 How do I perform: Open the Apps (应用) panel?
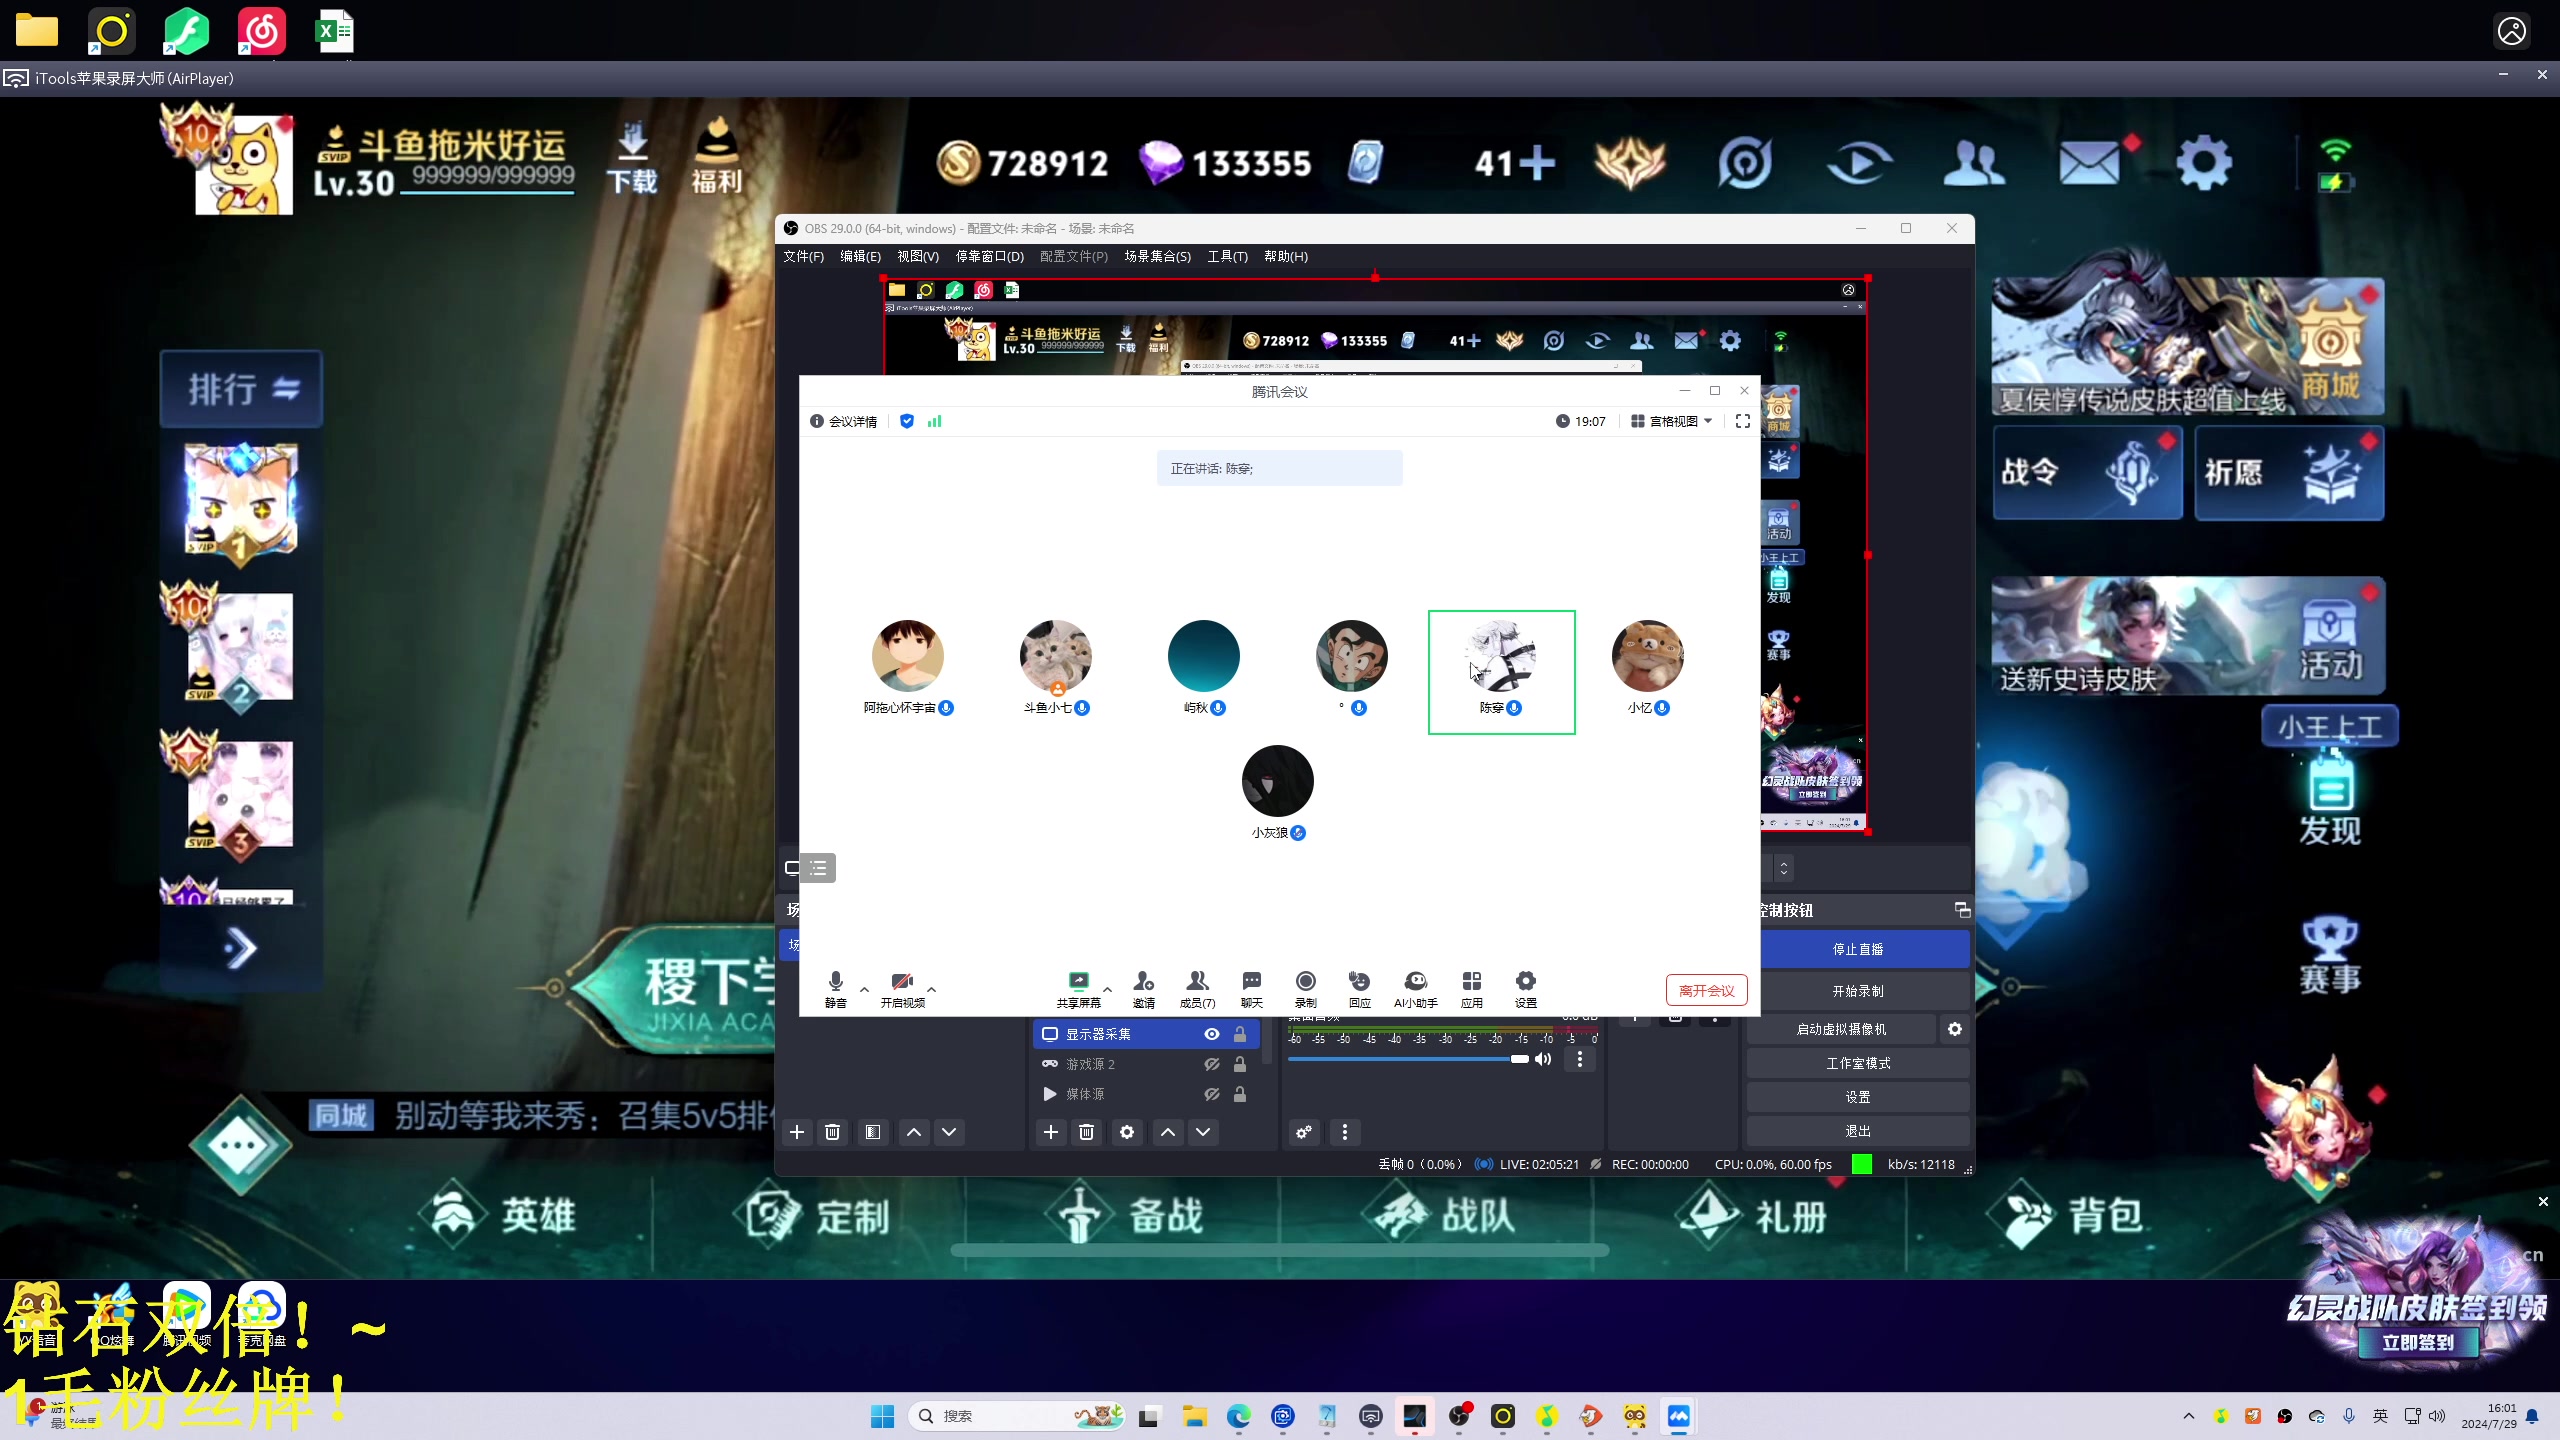(x=1471, y=988)
